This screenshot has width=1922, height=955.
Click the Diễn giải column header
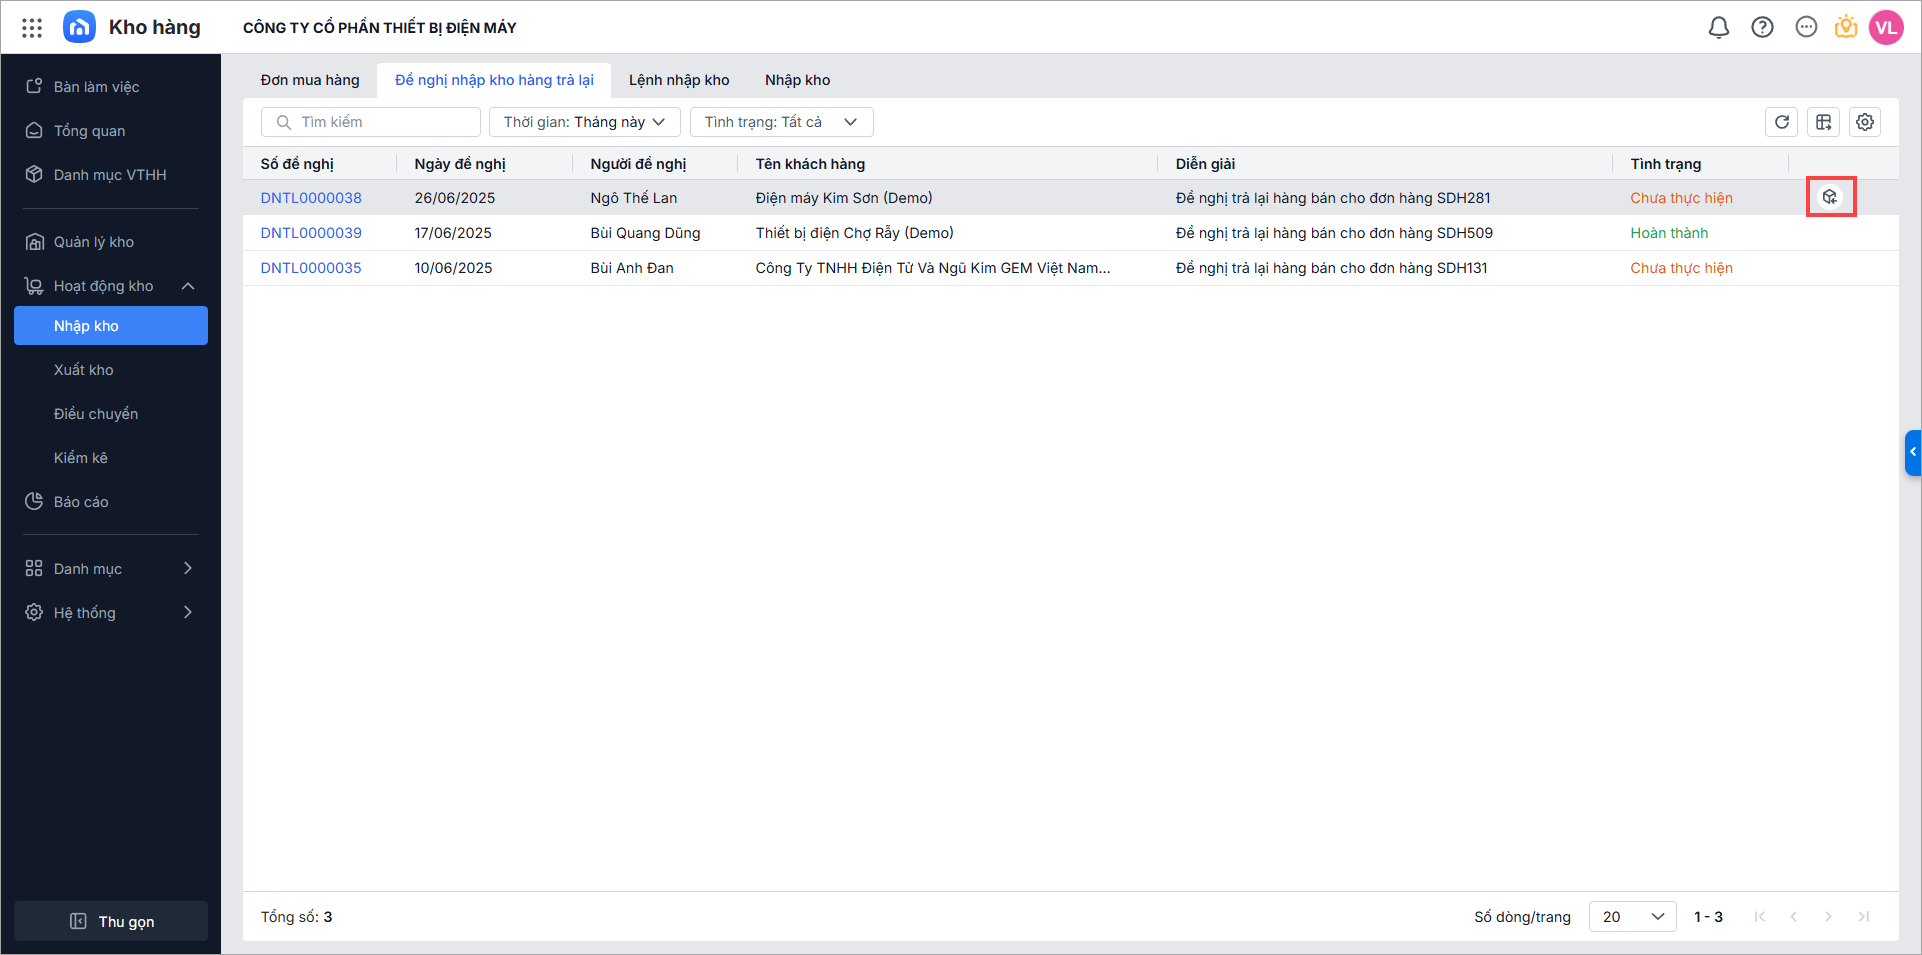tap(1205, 164)
